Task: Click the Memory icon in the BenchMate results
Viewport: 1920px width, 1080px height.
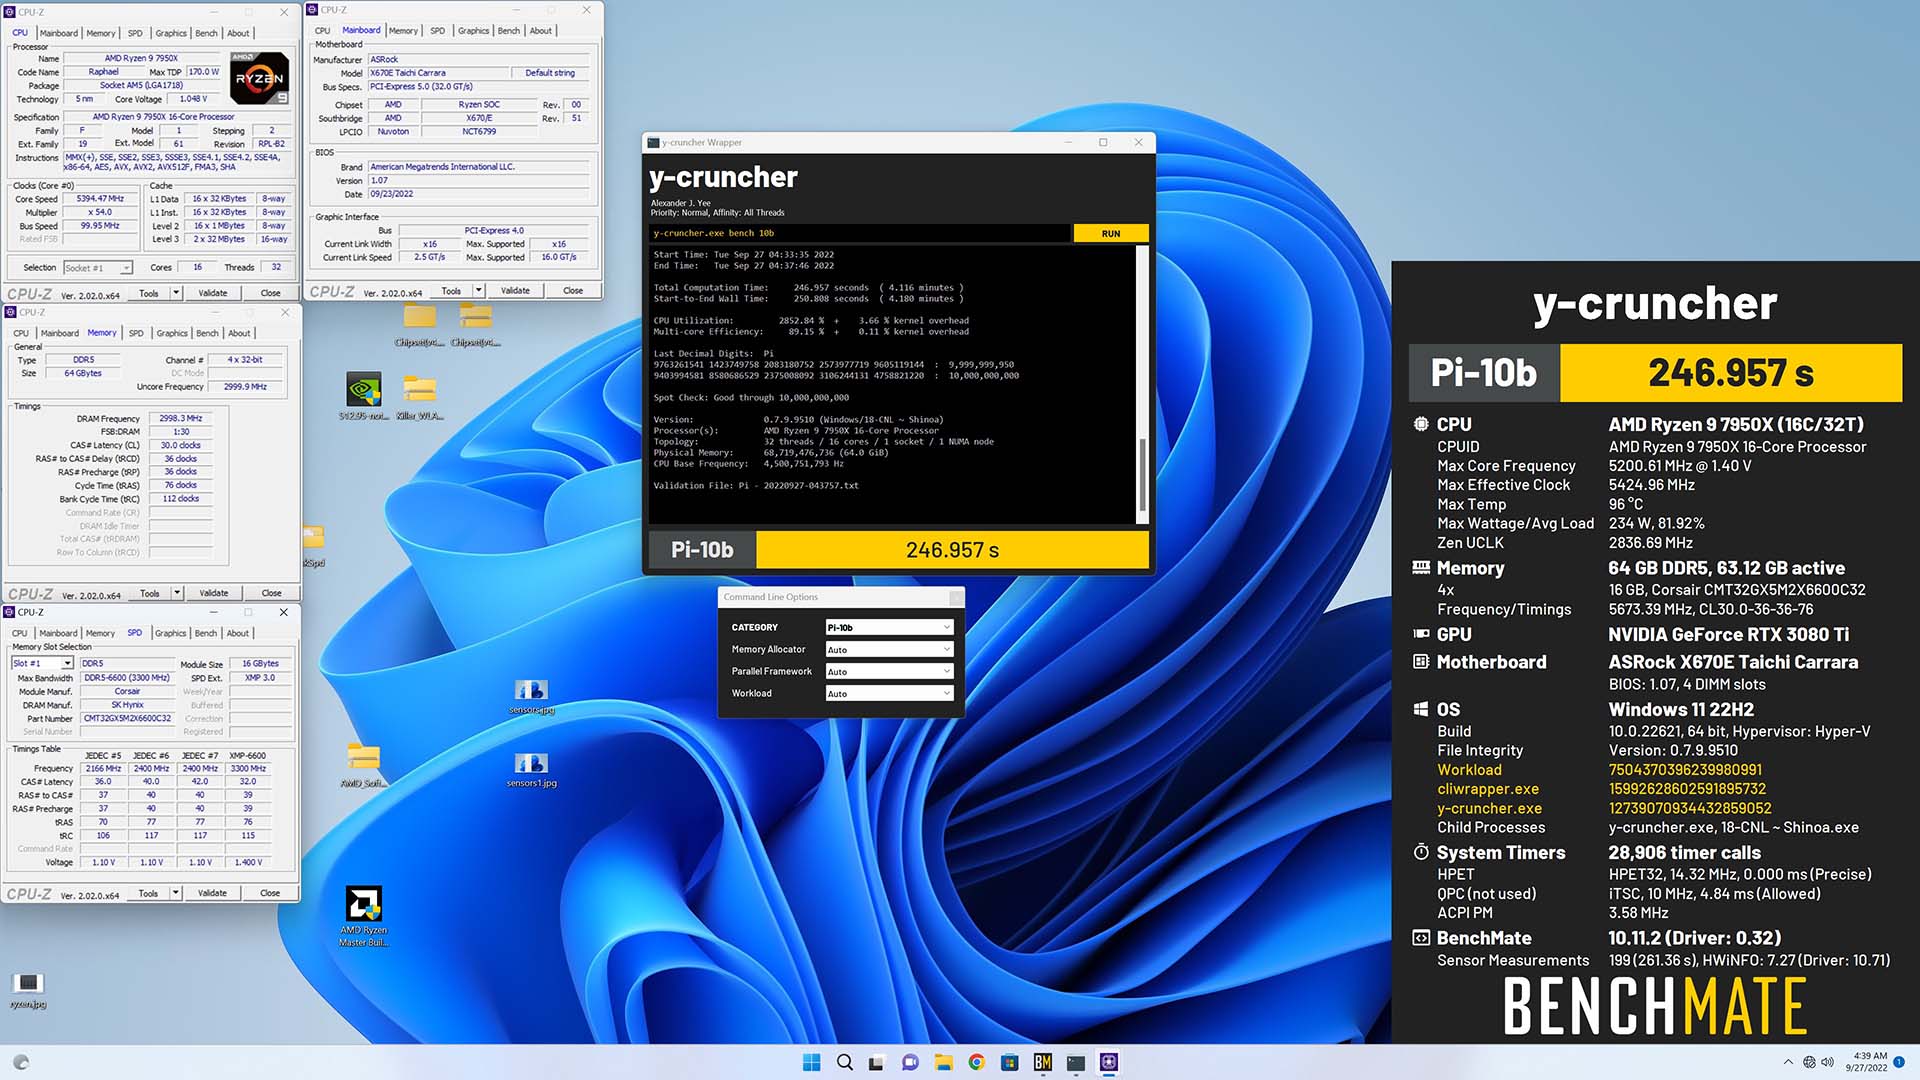Action: (x=1421, y=568)
